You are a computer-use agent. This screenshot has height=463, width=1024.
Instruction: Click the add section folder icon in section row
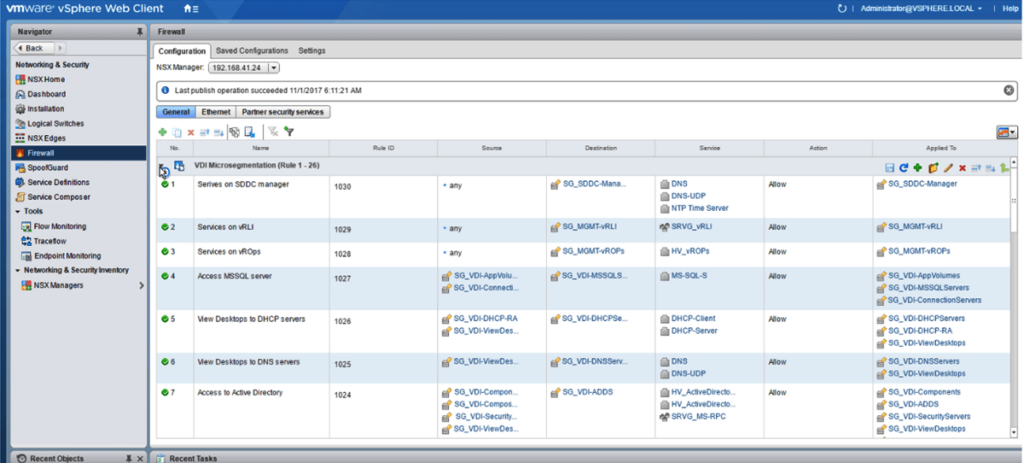[933, 168]
